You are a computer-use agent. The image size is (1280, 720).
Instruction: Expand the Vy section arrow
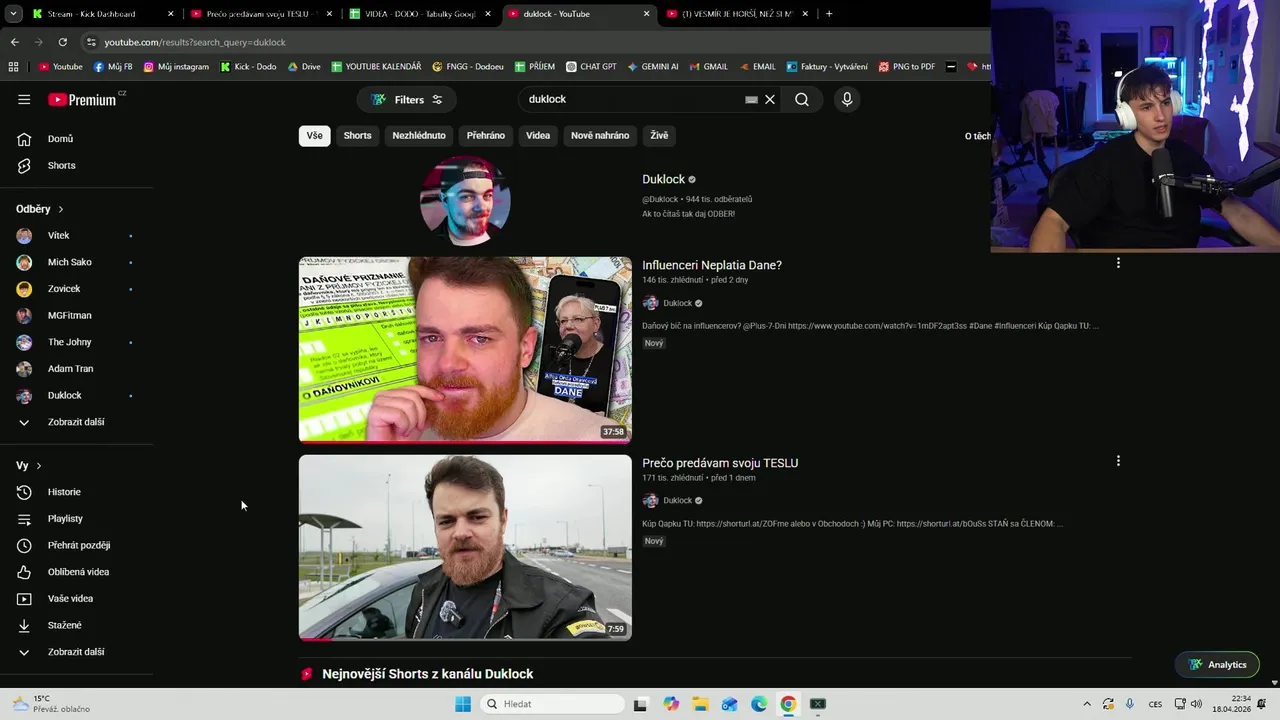[x=39, y=466]
